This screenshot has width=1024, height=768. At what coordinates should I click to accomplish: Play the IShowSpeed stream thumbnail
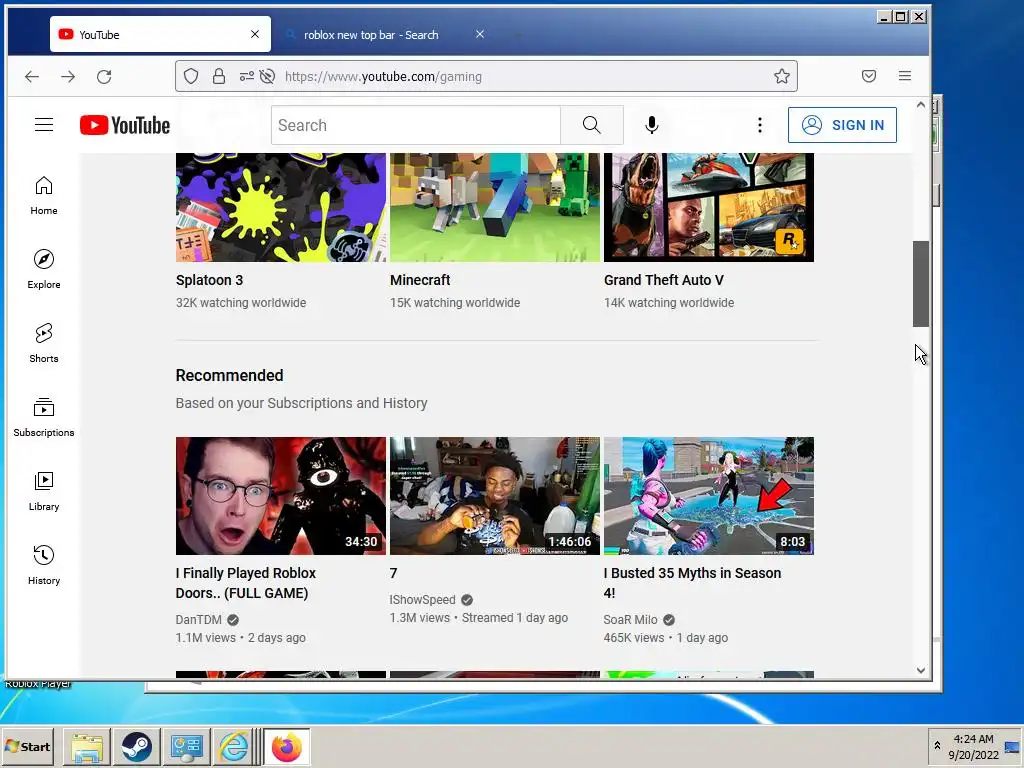coord(495,496)
